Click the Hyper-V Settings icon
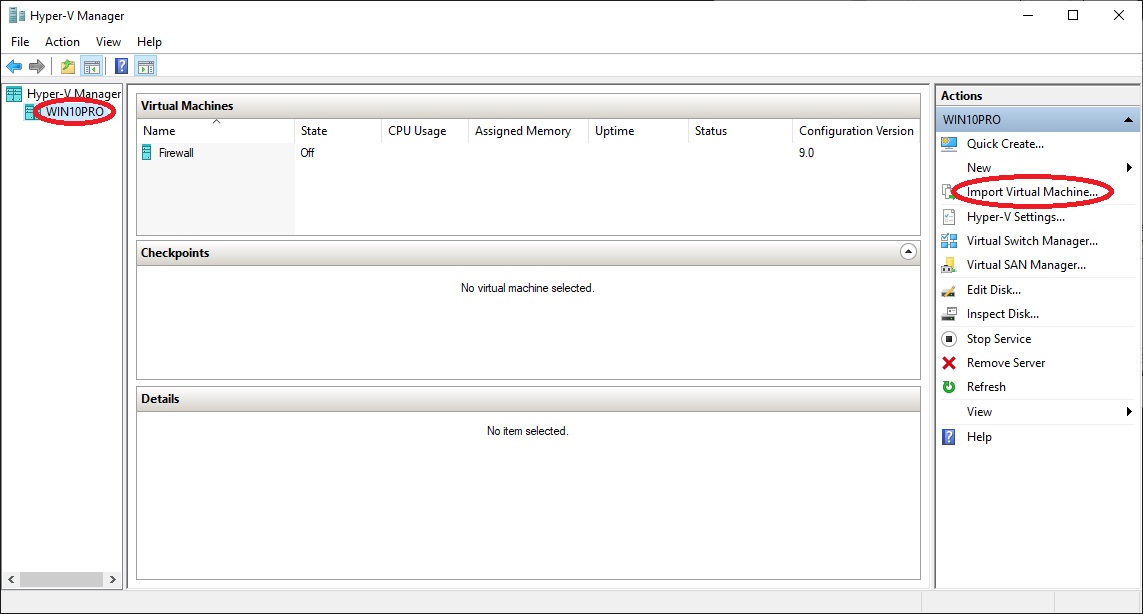 pos(949,217)
